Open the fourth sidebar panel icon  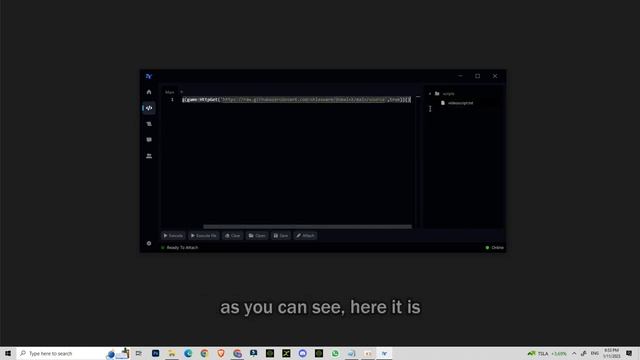point(149,140)
